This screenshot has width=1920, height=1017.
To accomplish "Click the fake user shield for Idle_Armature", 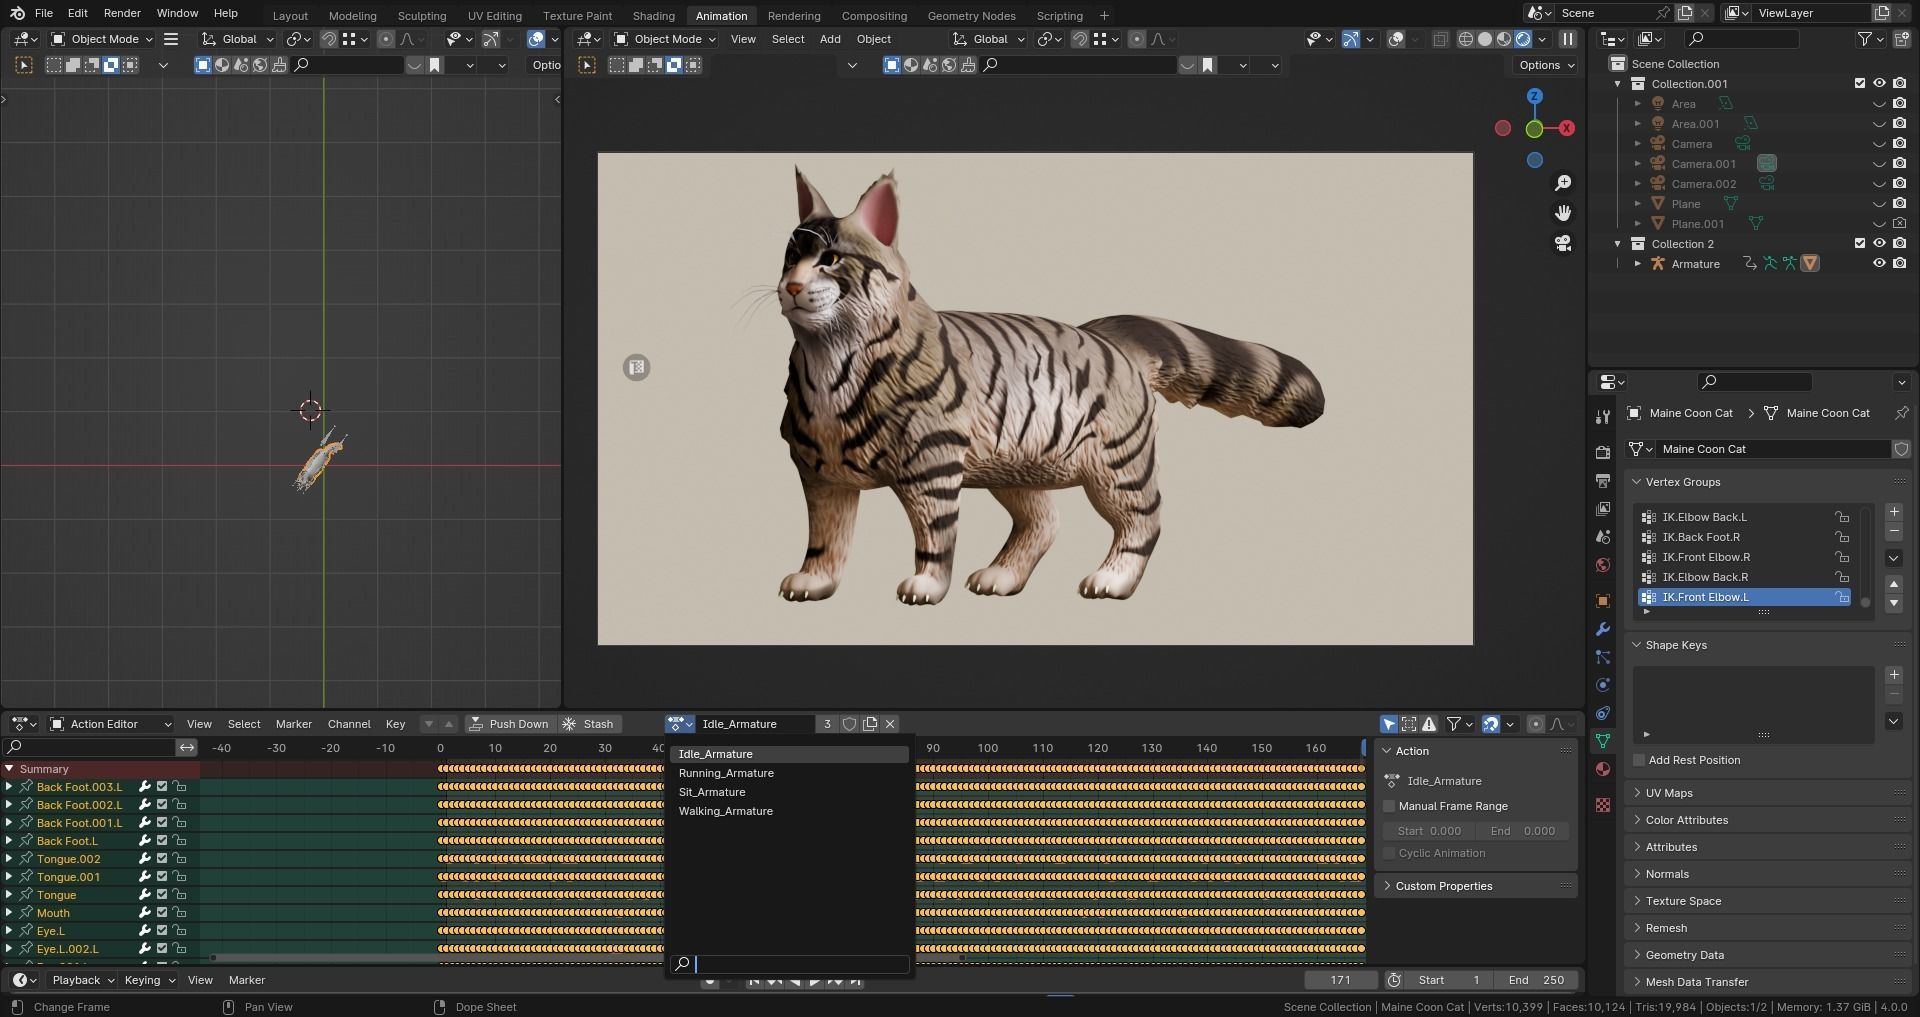I will pyautogui.click(x=849, y=724).
